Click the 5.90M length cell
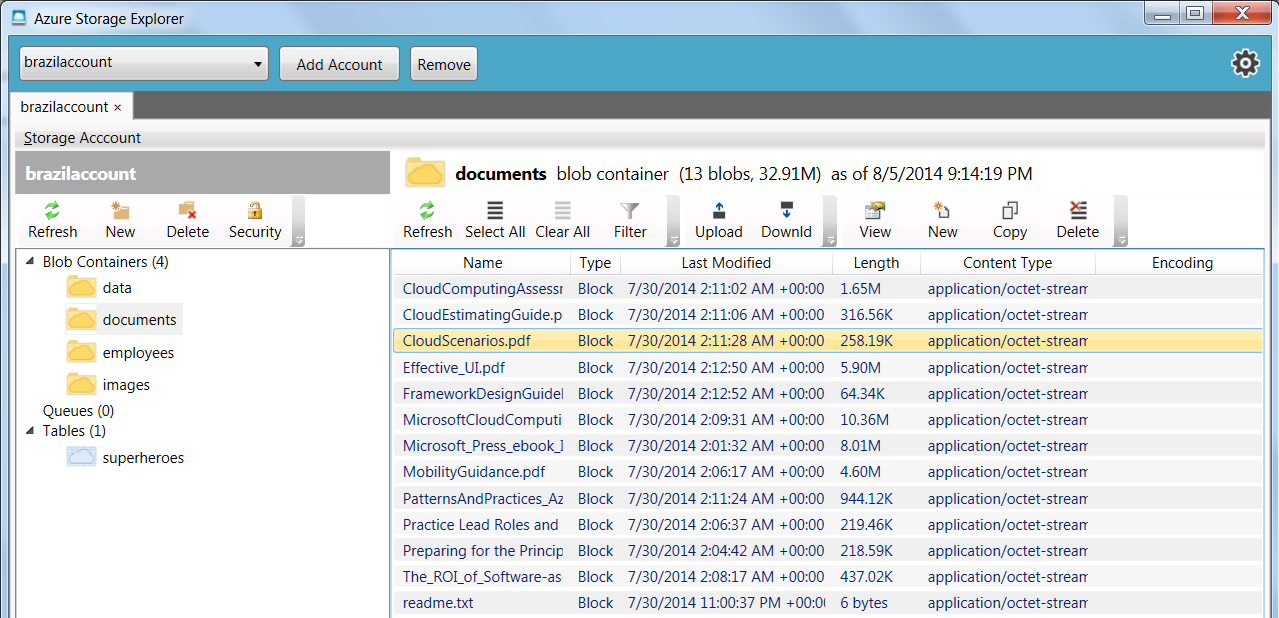This screenshot has width=1279, height=618. (x=861, y=367)
